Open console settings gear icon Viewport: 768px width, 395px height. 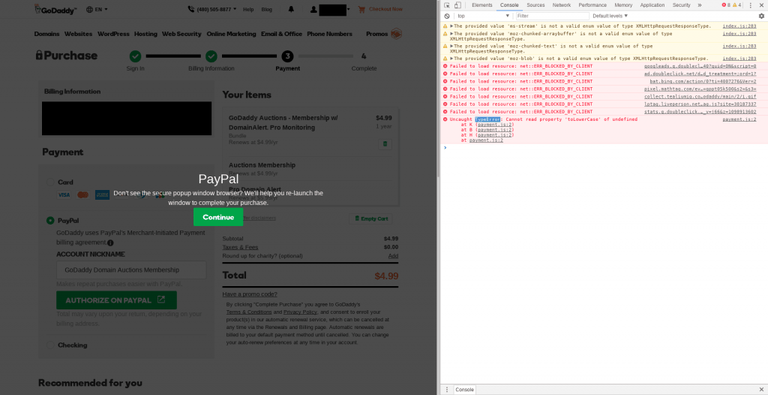761,16
